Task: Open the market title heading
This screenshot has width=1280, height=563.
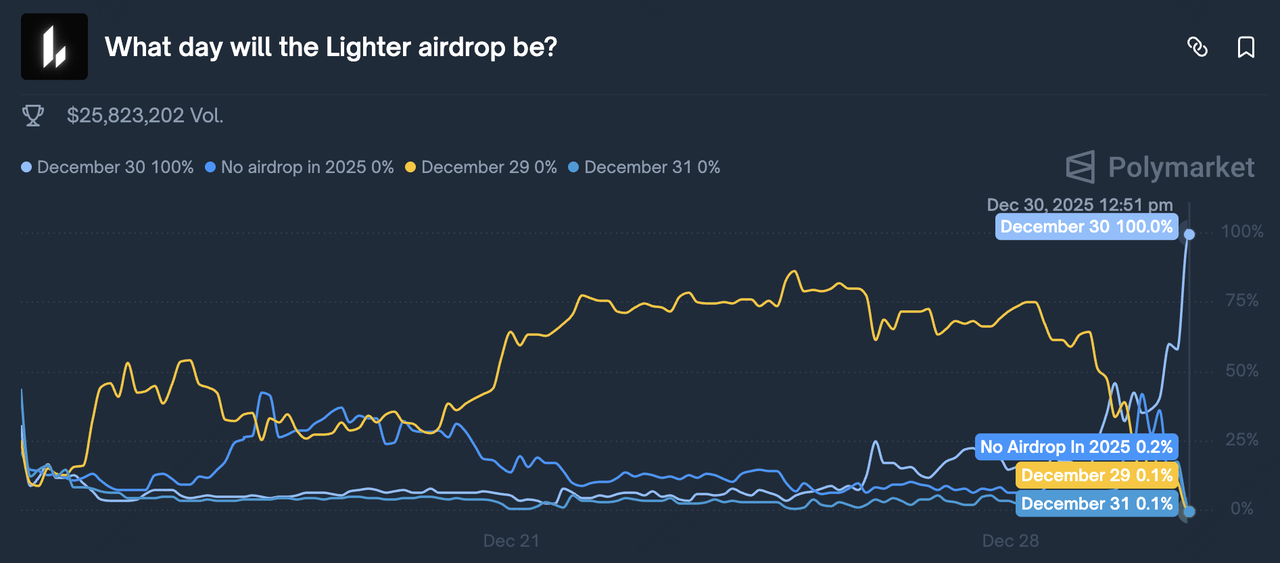Action: point(330,47)
